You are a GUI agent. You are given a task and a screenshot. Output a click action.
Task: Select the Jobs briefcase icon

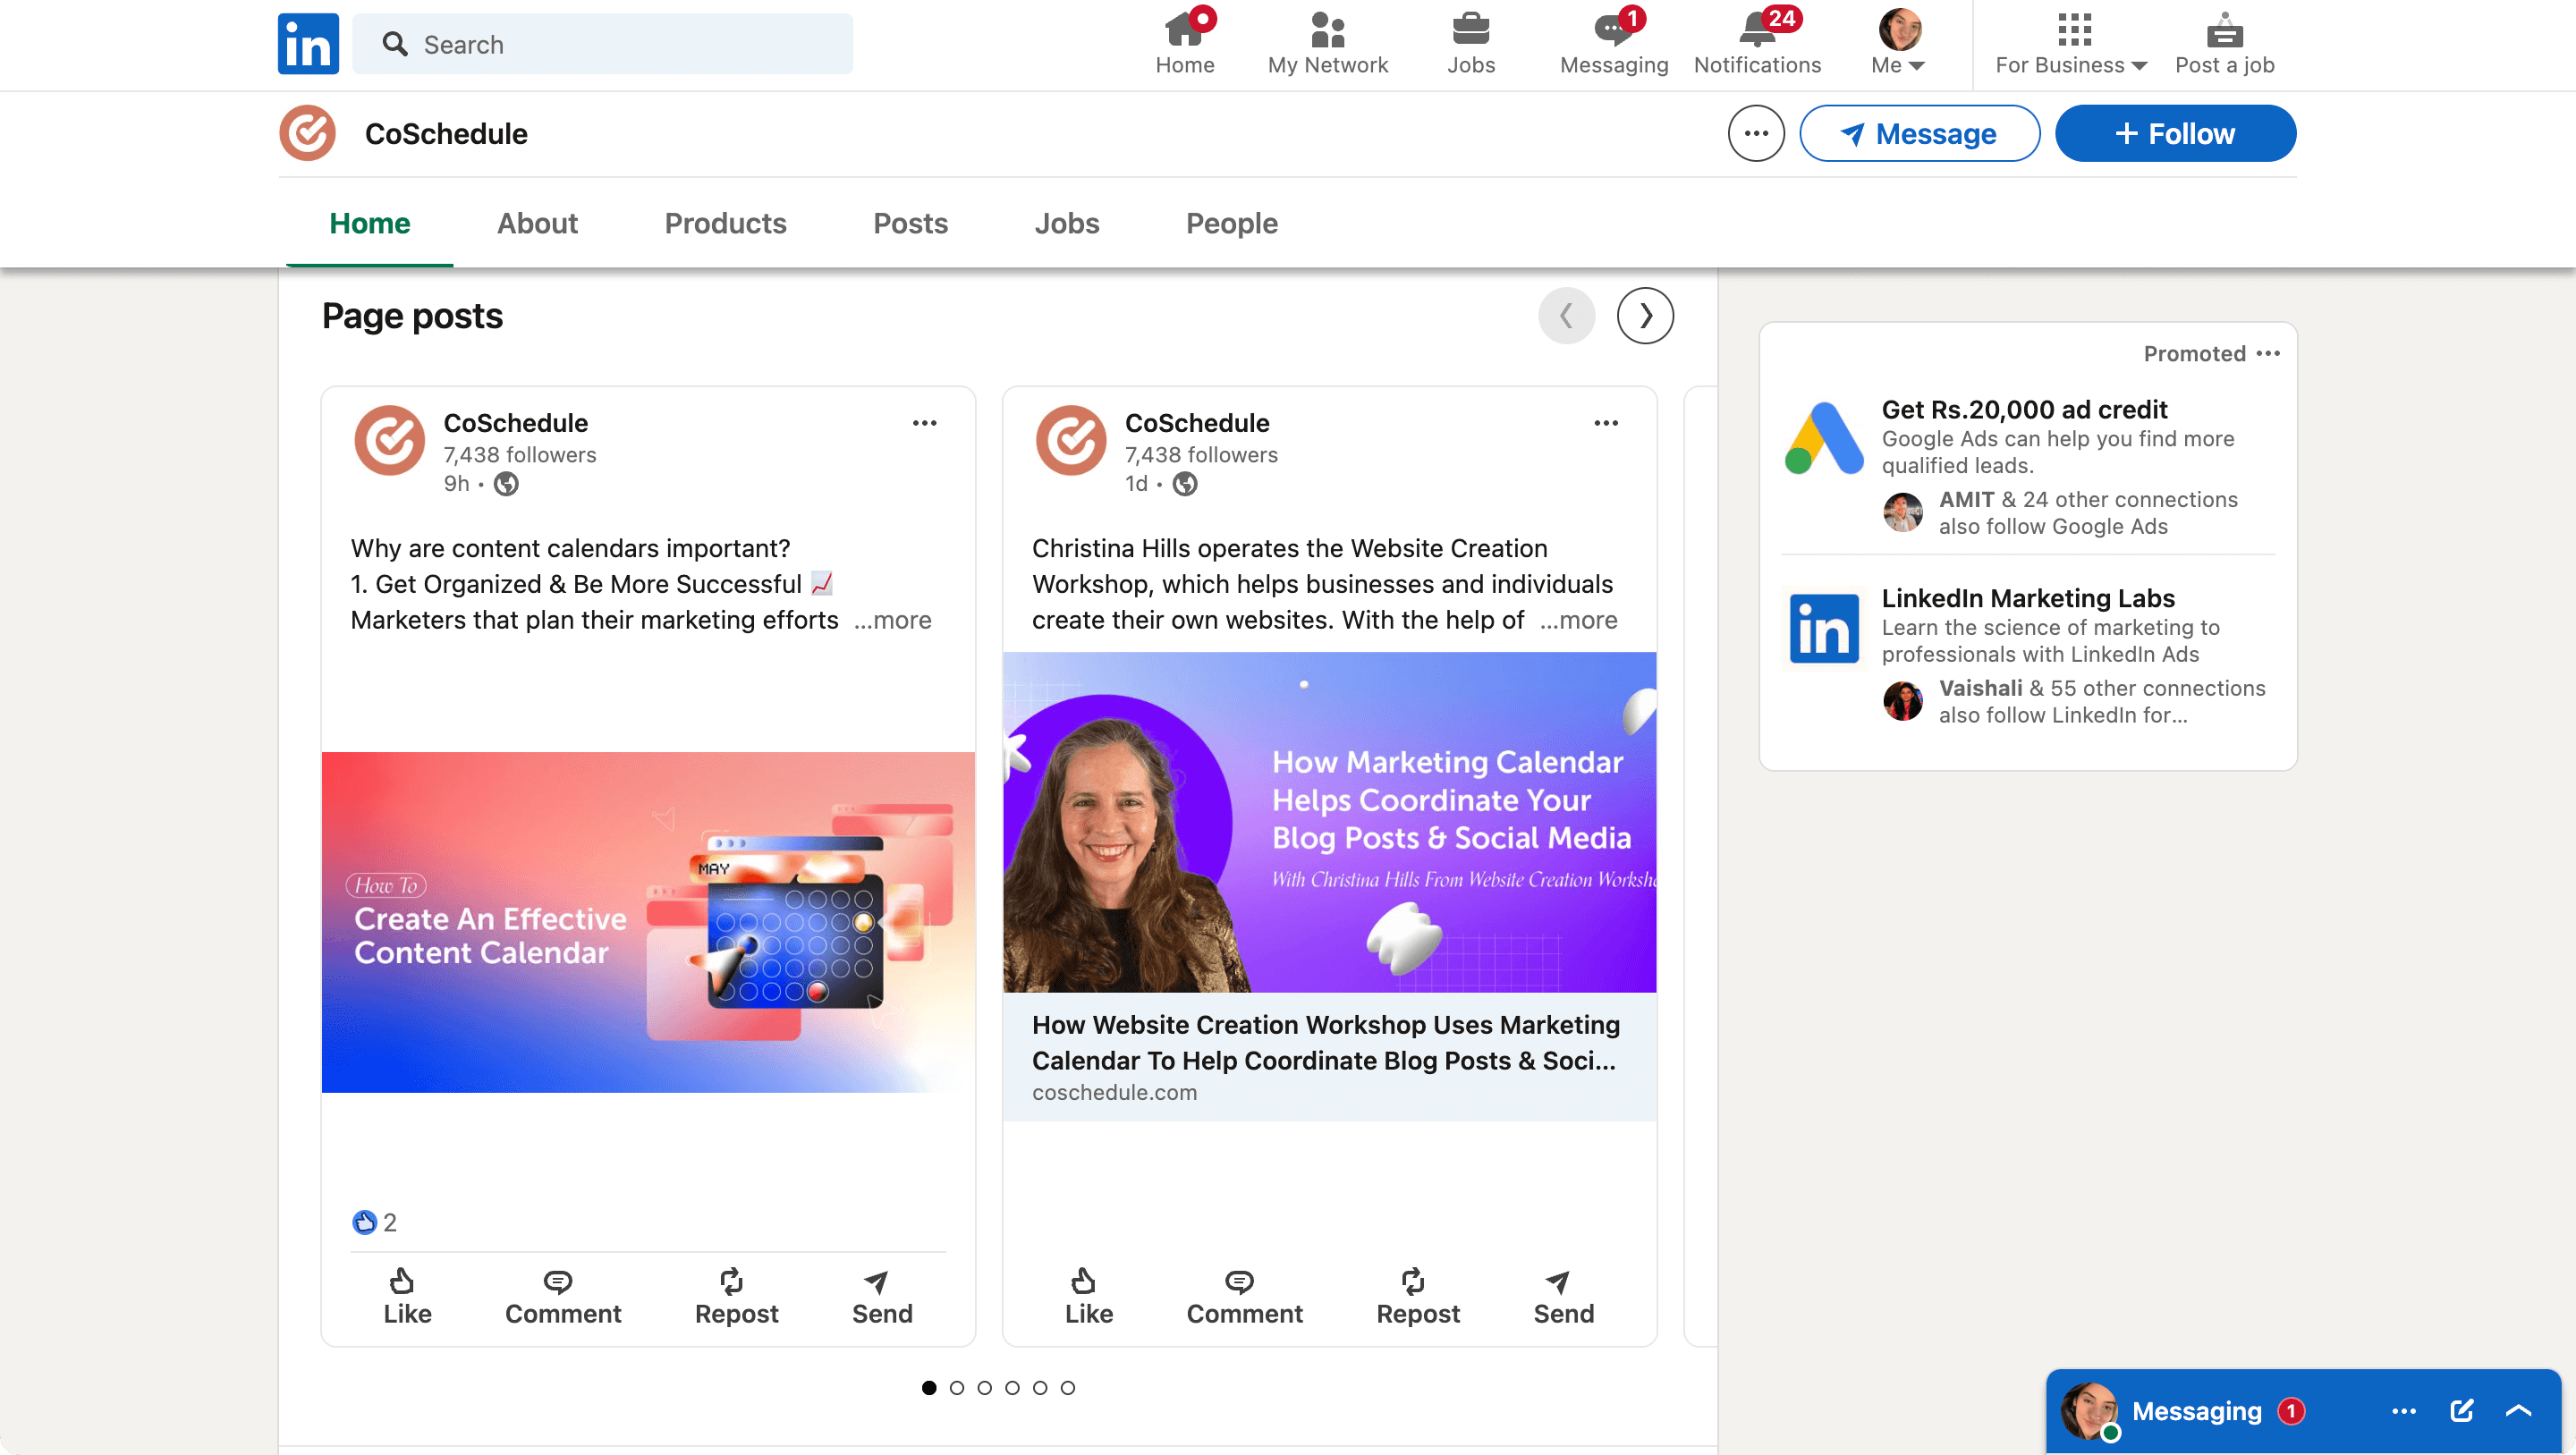(1470, 30)
